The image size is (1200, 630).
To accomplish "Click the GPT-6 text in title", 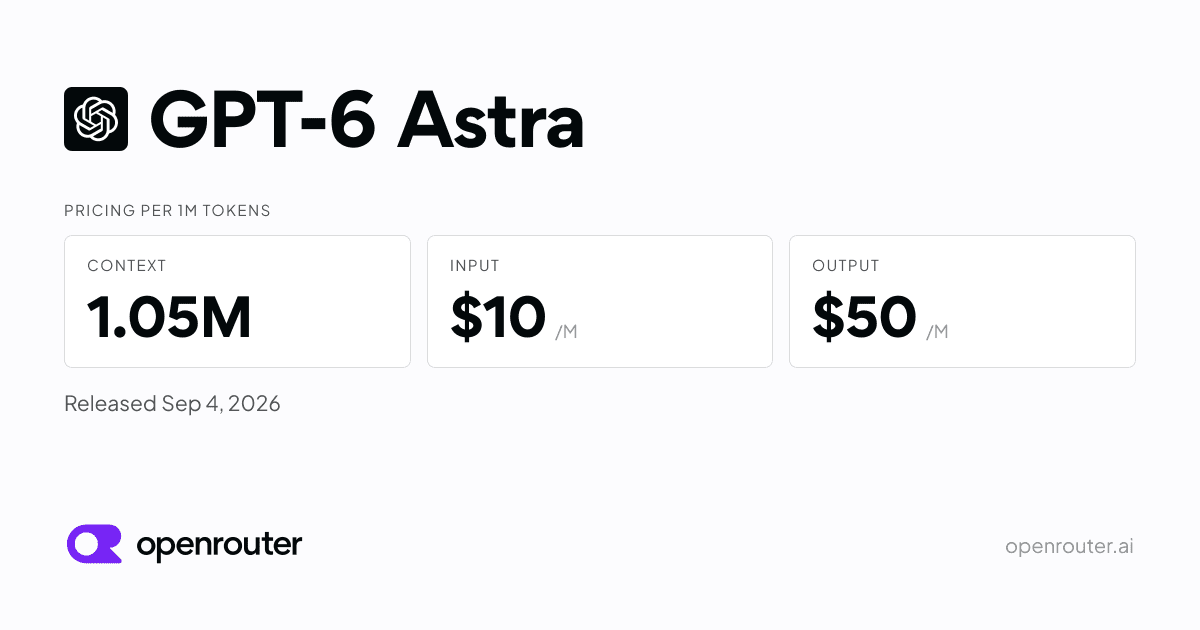I will click(x=264, y=121).
